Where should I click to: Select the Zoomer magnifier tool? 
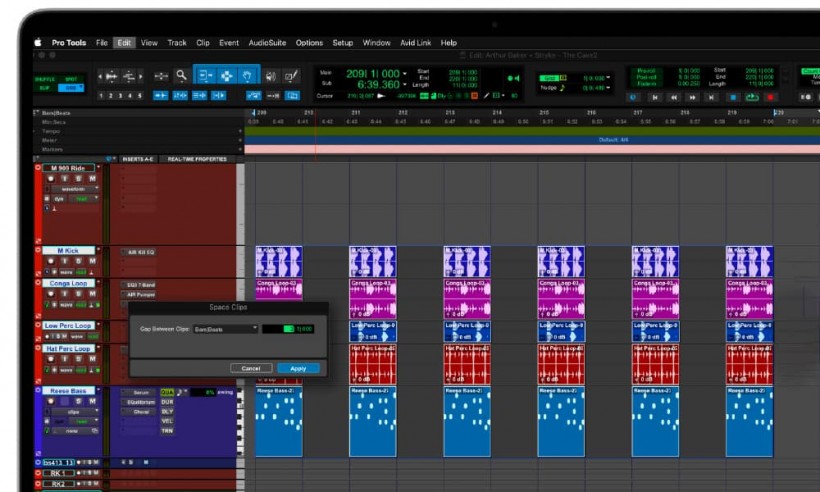pyautogui.click(x=181, y=76)
